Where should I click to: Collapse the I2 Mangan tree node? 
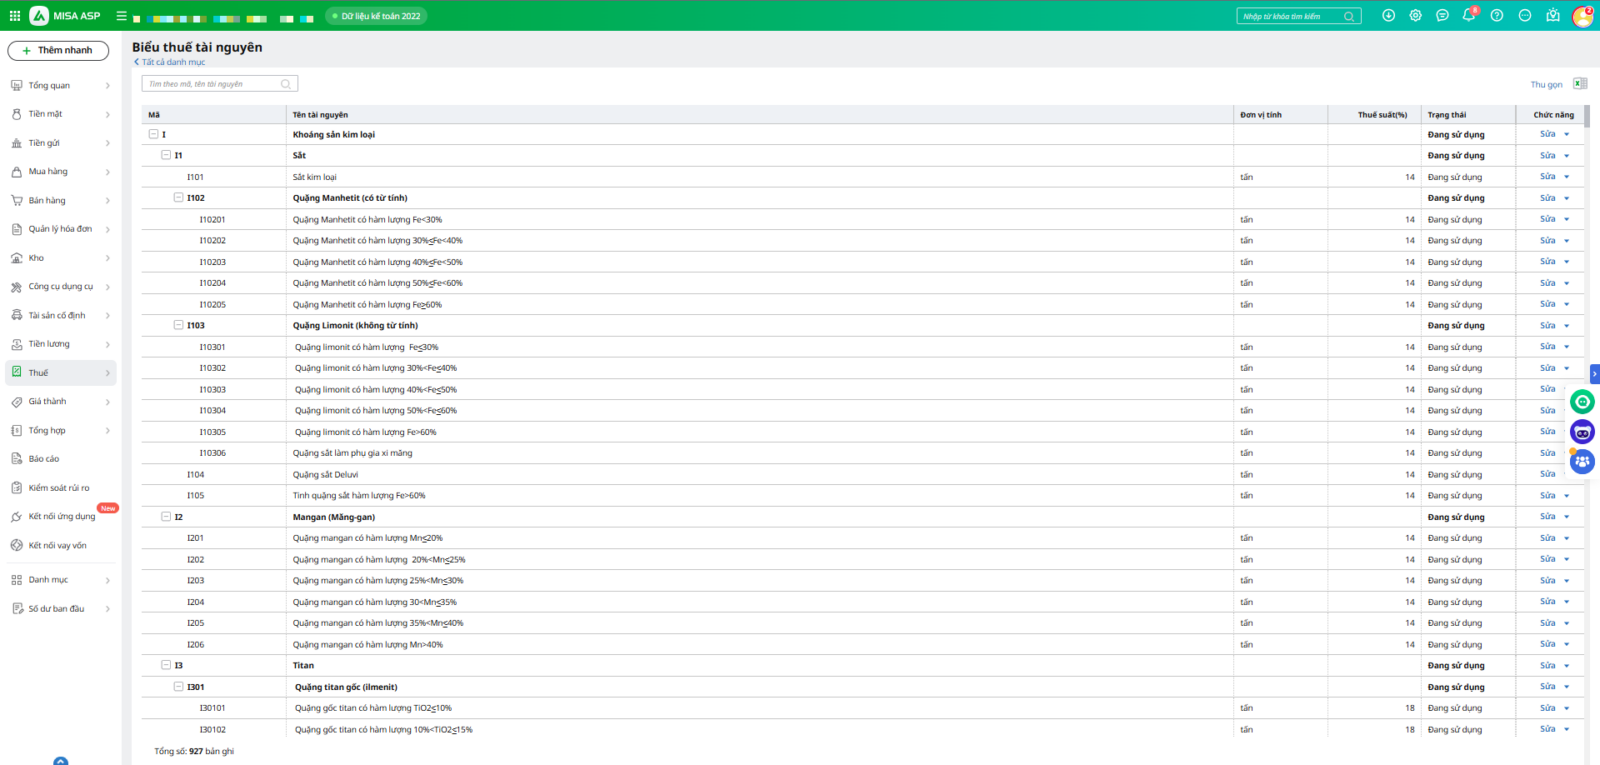[166, 517]
